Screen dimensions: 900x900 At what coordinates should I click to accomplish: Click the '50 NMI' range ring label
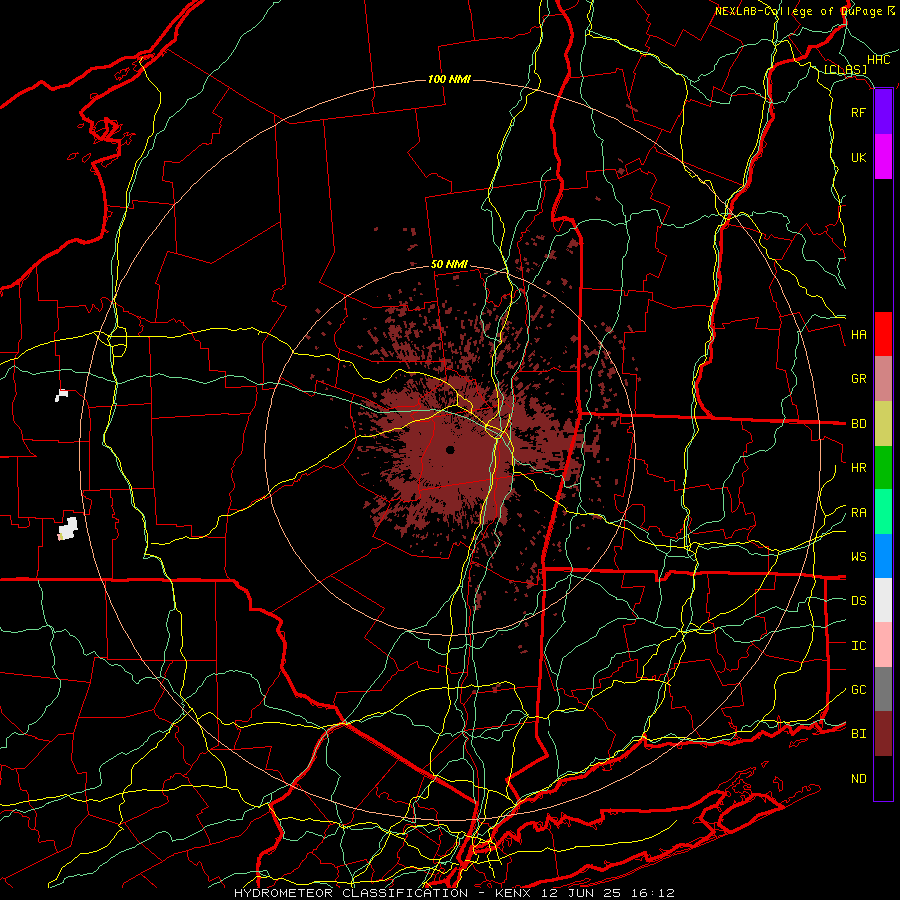click(449, 264)
